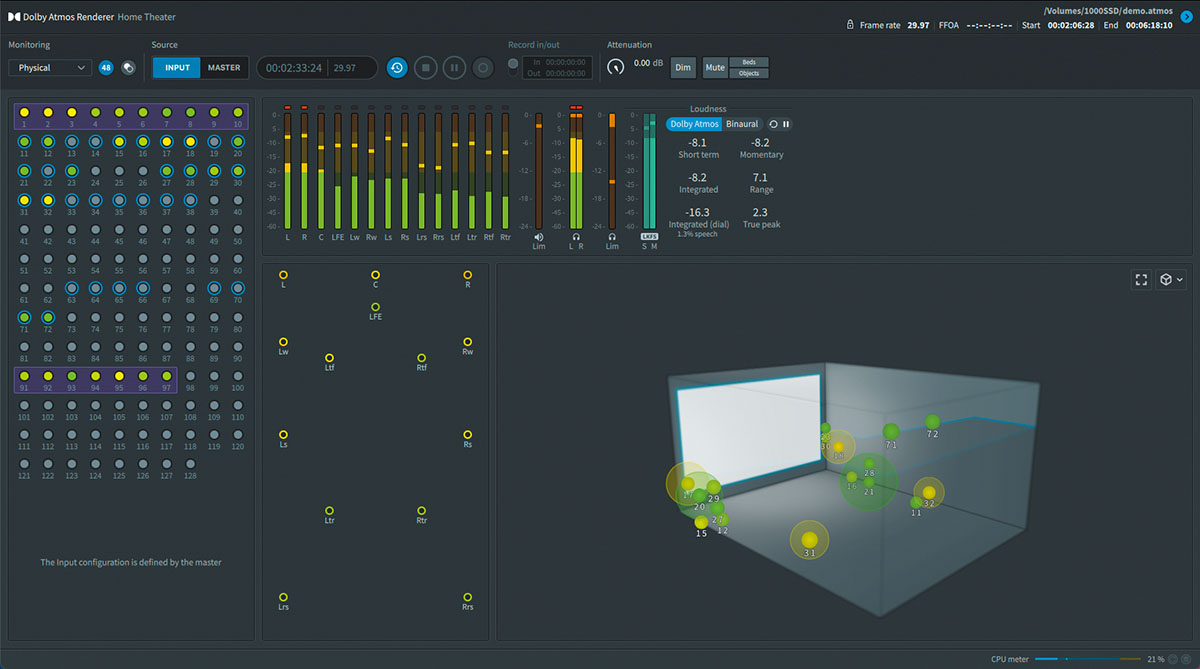Image resolution: width=1200 pixels, height=669 pixels.
Task: Open the 3D cube view dropdown
Action: pyautogui.click(x=1171, y=280)
